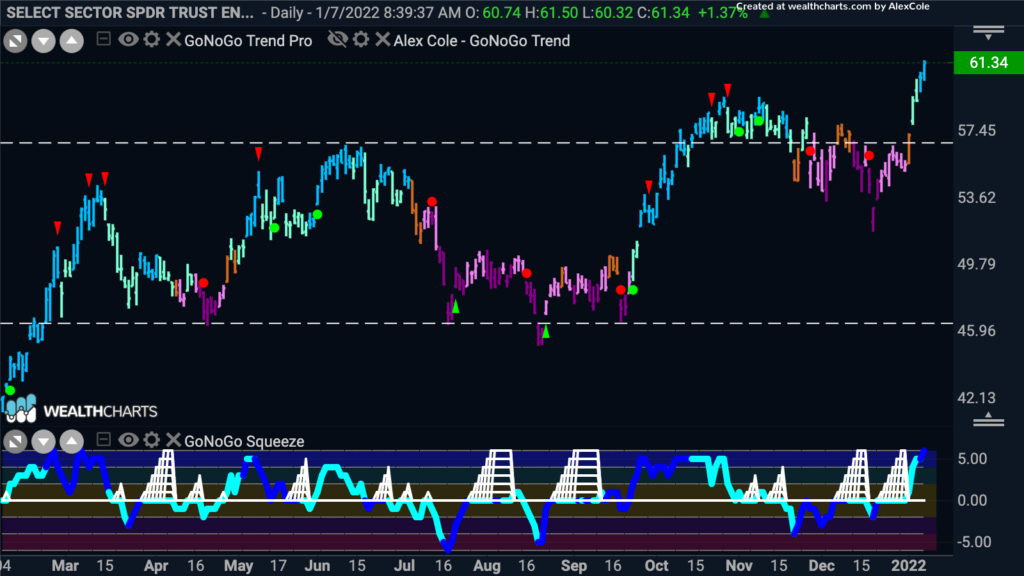Move the price chart pane up
1024x576 pixels.
click(72, 41)
